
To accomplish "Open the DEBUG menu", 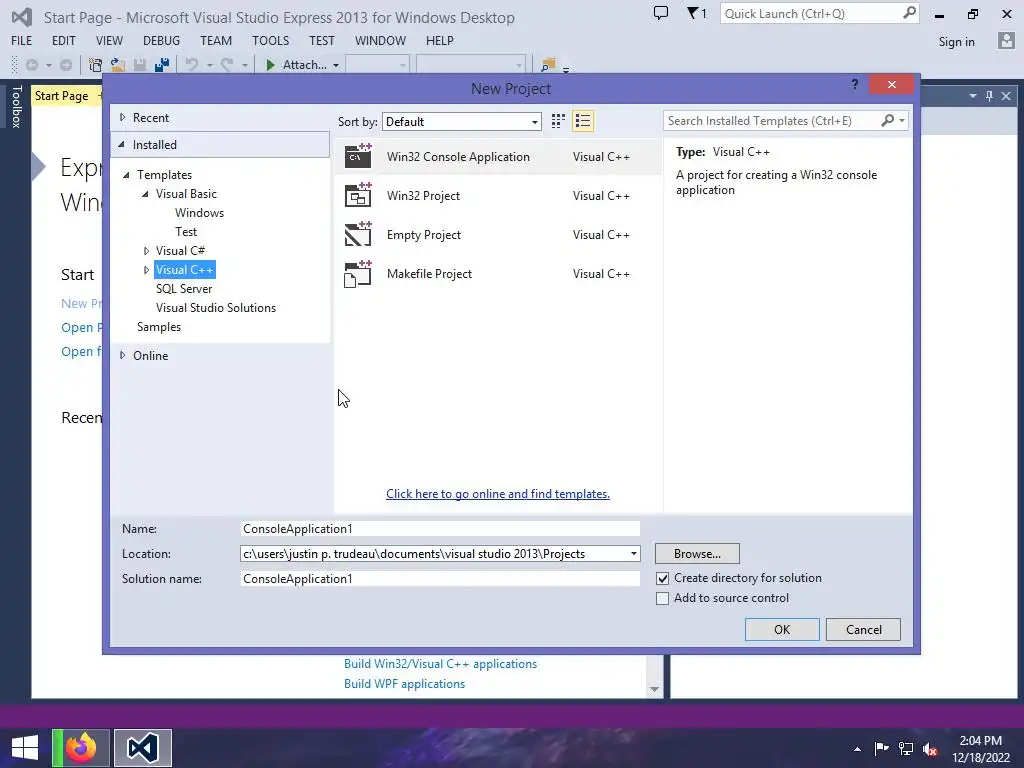I will click(161, 40).
